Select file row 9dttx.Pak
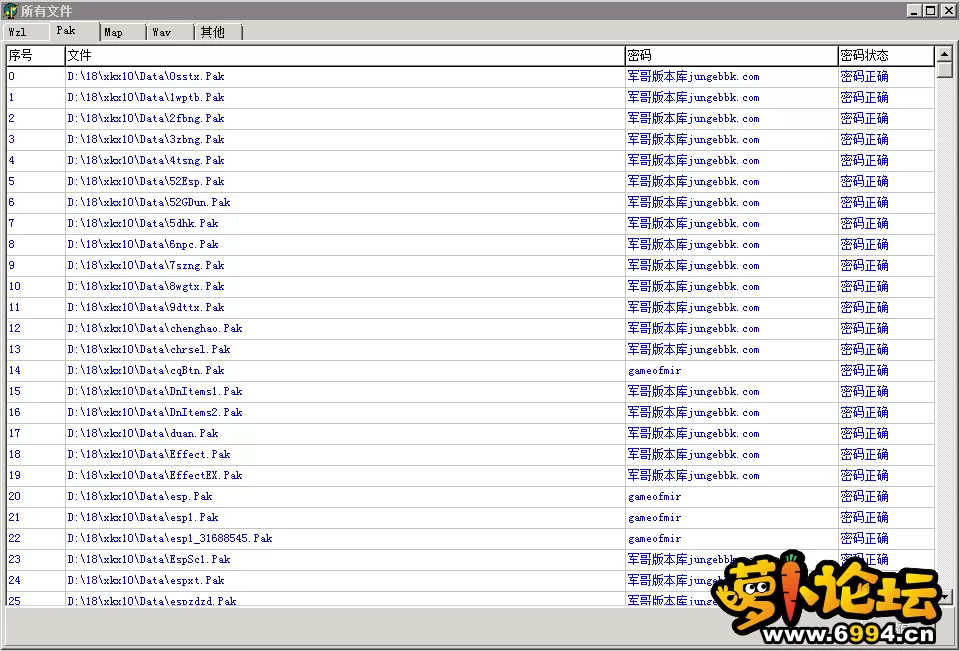 point(470,307)
